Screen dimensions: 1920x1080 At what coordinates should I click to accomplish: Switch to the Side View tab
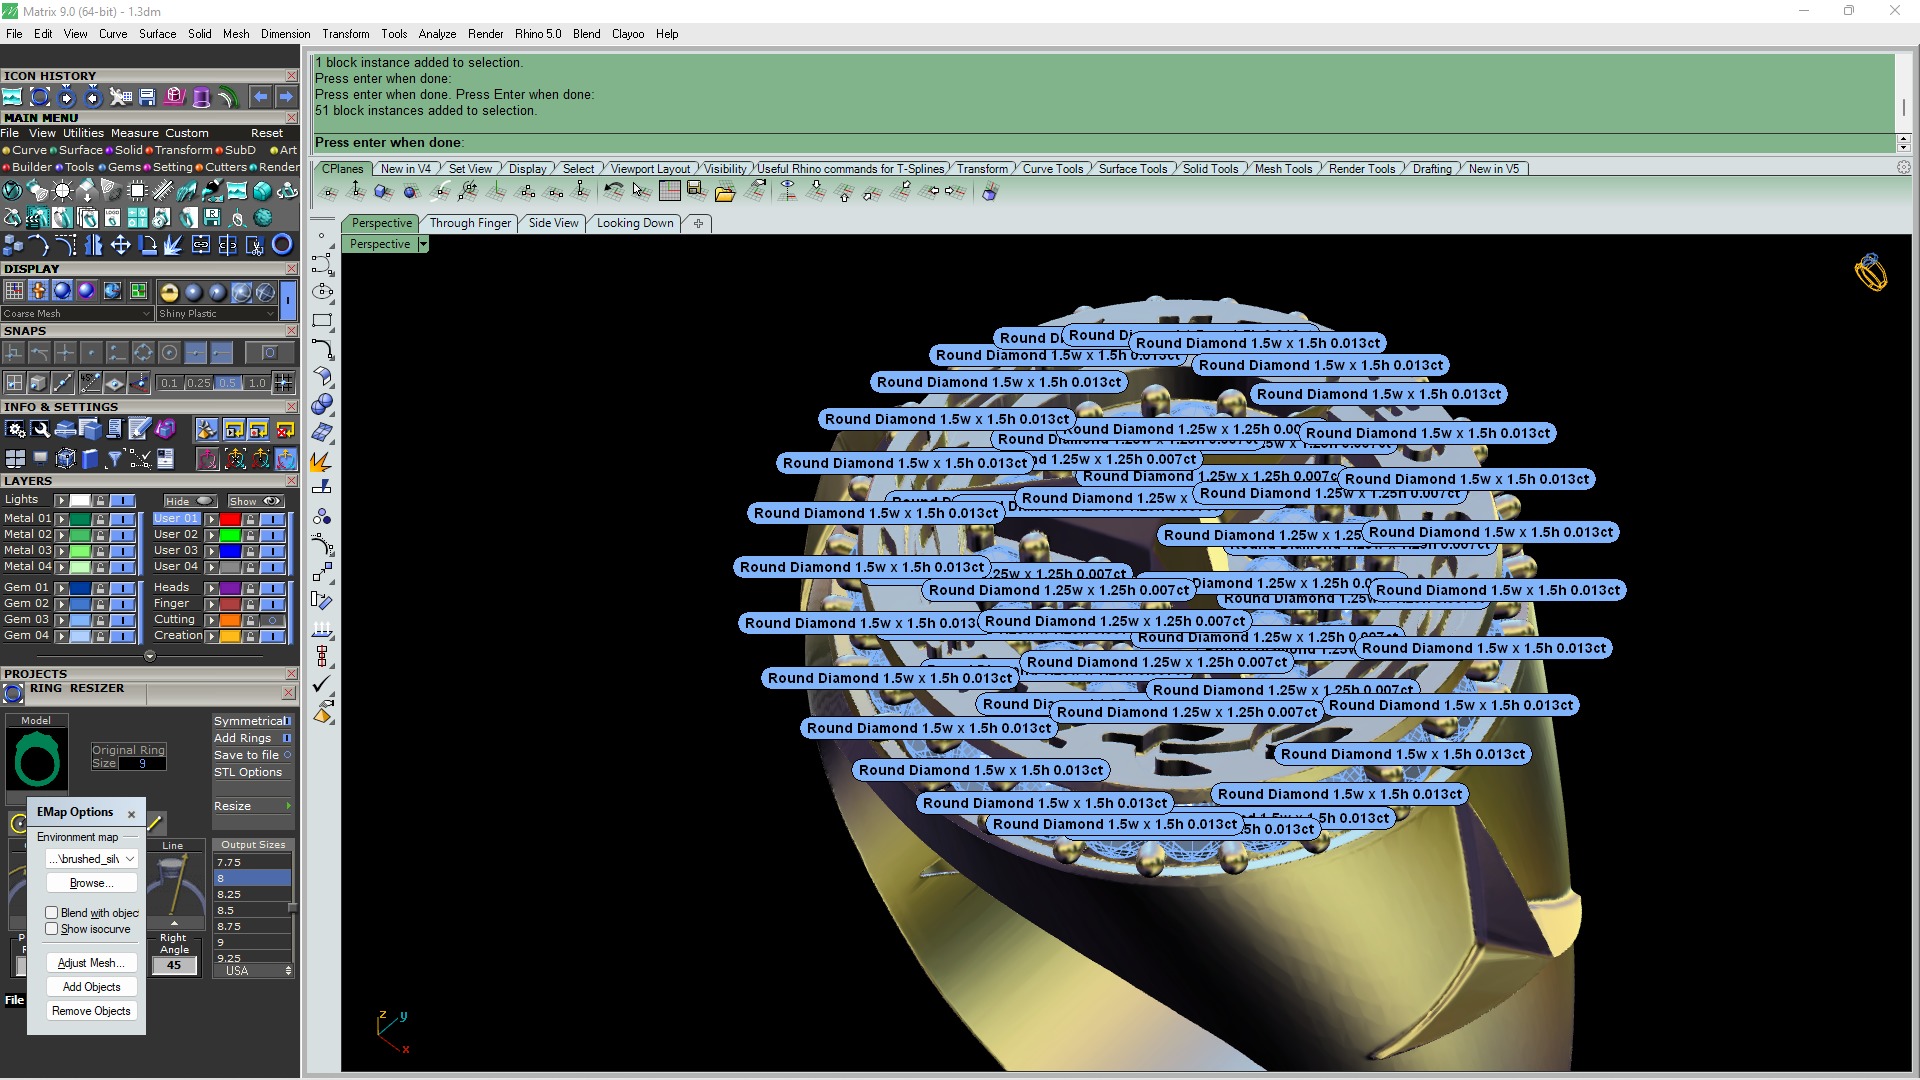pyautogui.click(x=553, y=223)
